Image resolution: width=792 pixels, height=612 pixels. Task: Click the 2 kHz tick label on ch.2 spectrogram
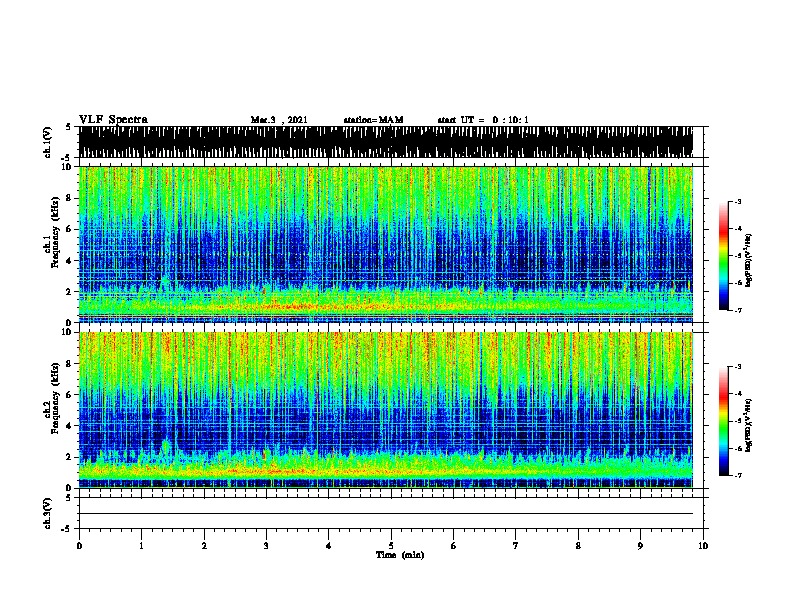click(69, 457)
